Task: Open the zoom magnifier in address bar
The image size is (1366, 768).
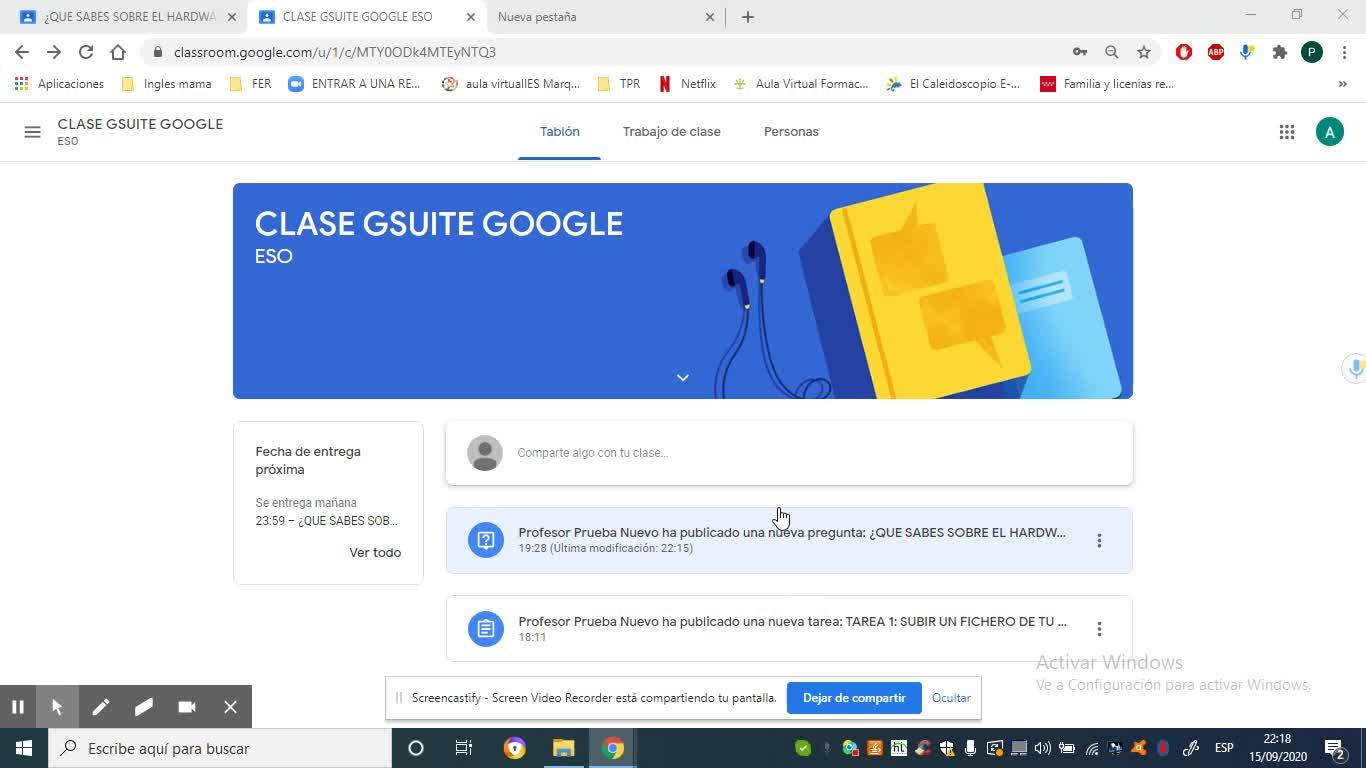Action: (x=1112, y=52)
